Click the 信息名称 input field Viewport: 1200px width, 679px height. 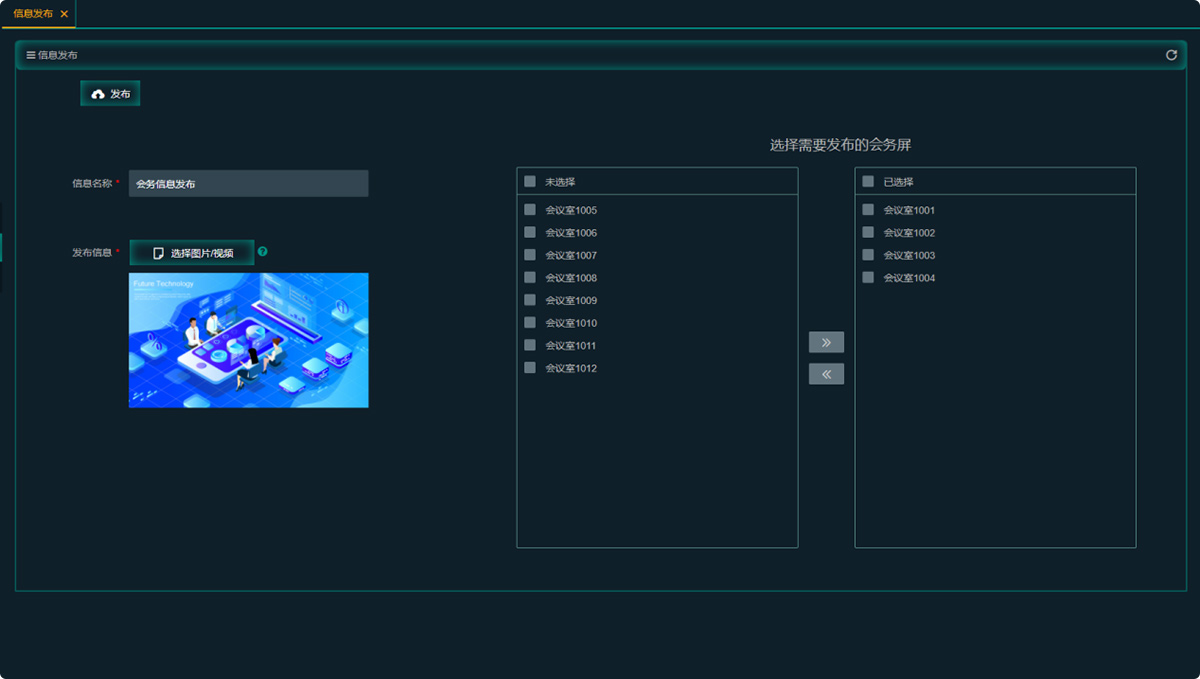tap(248, 184)
